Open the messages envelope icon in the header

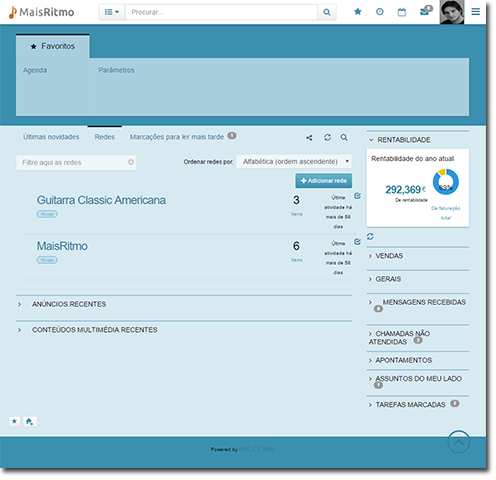coord(425,11)
